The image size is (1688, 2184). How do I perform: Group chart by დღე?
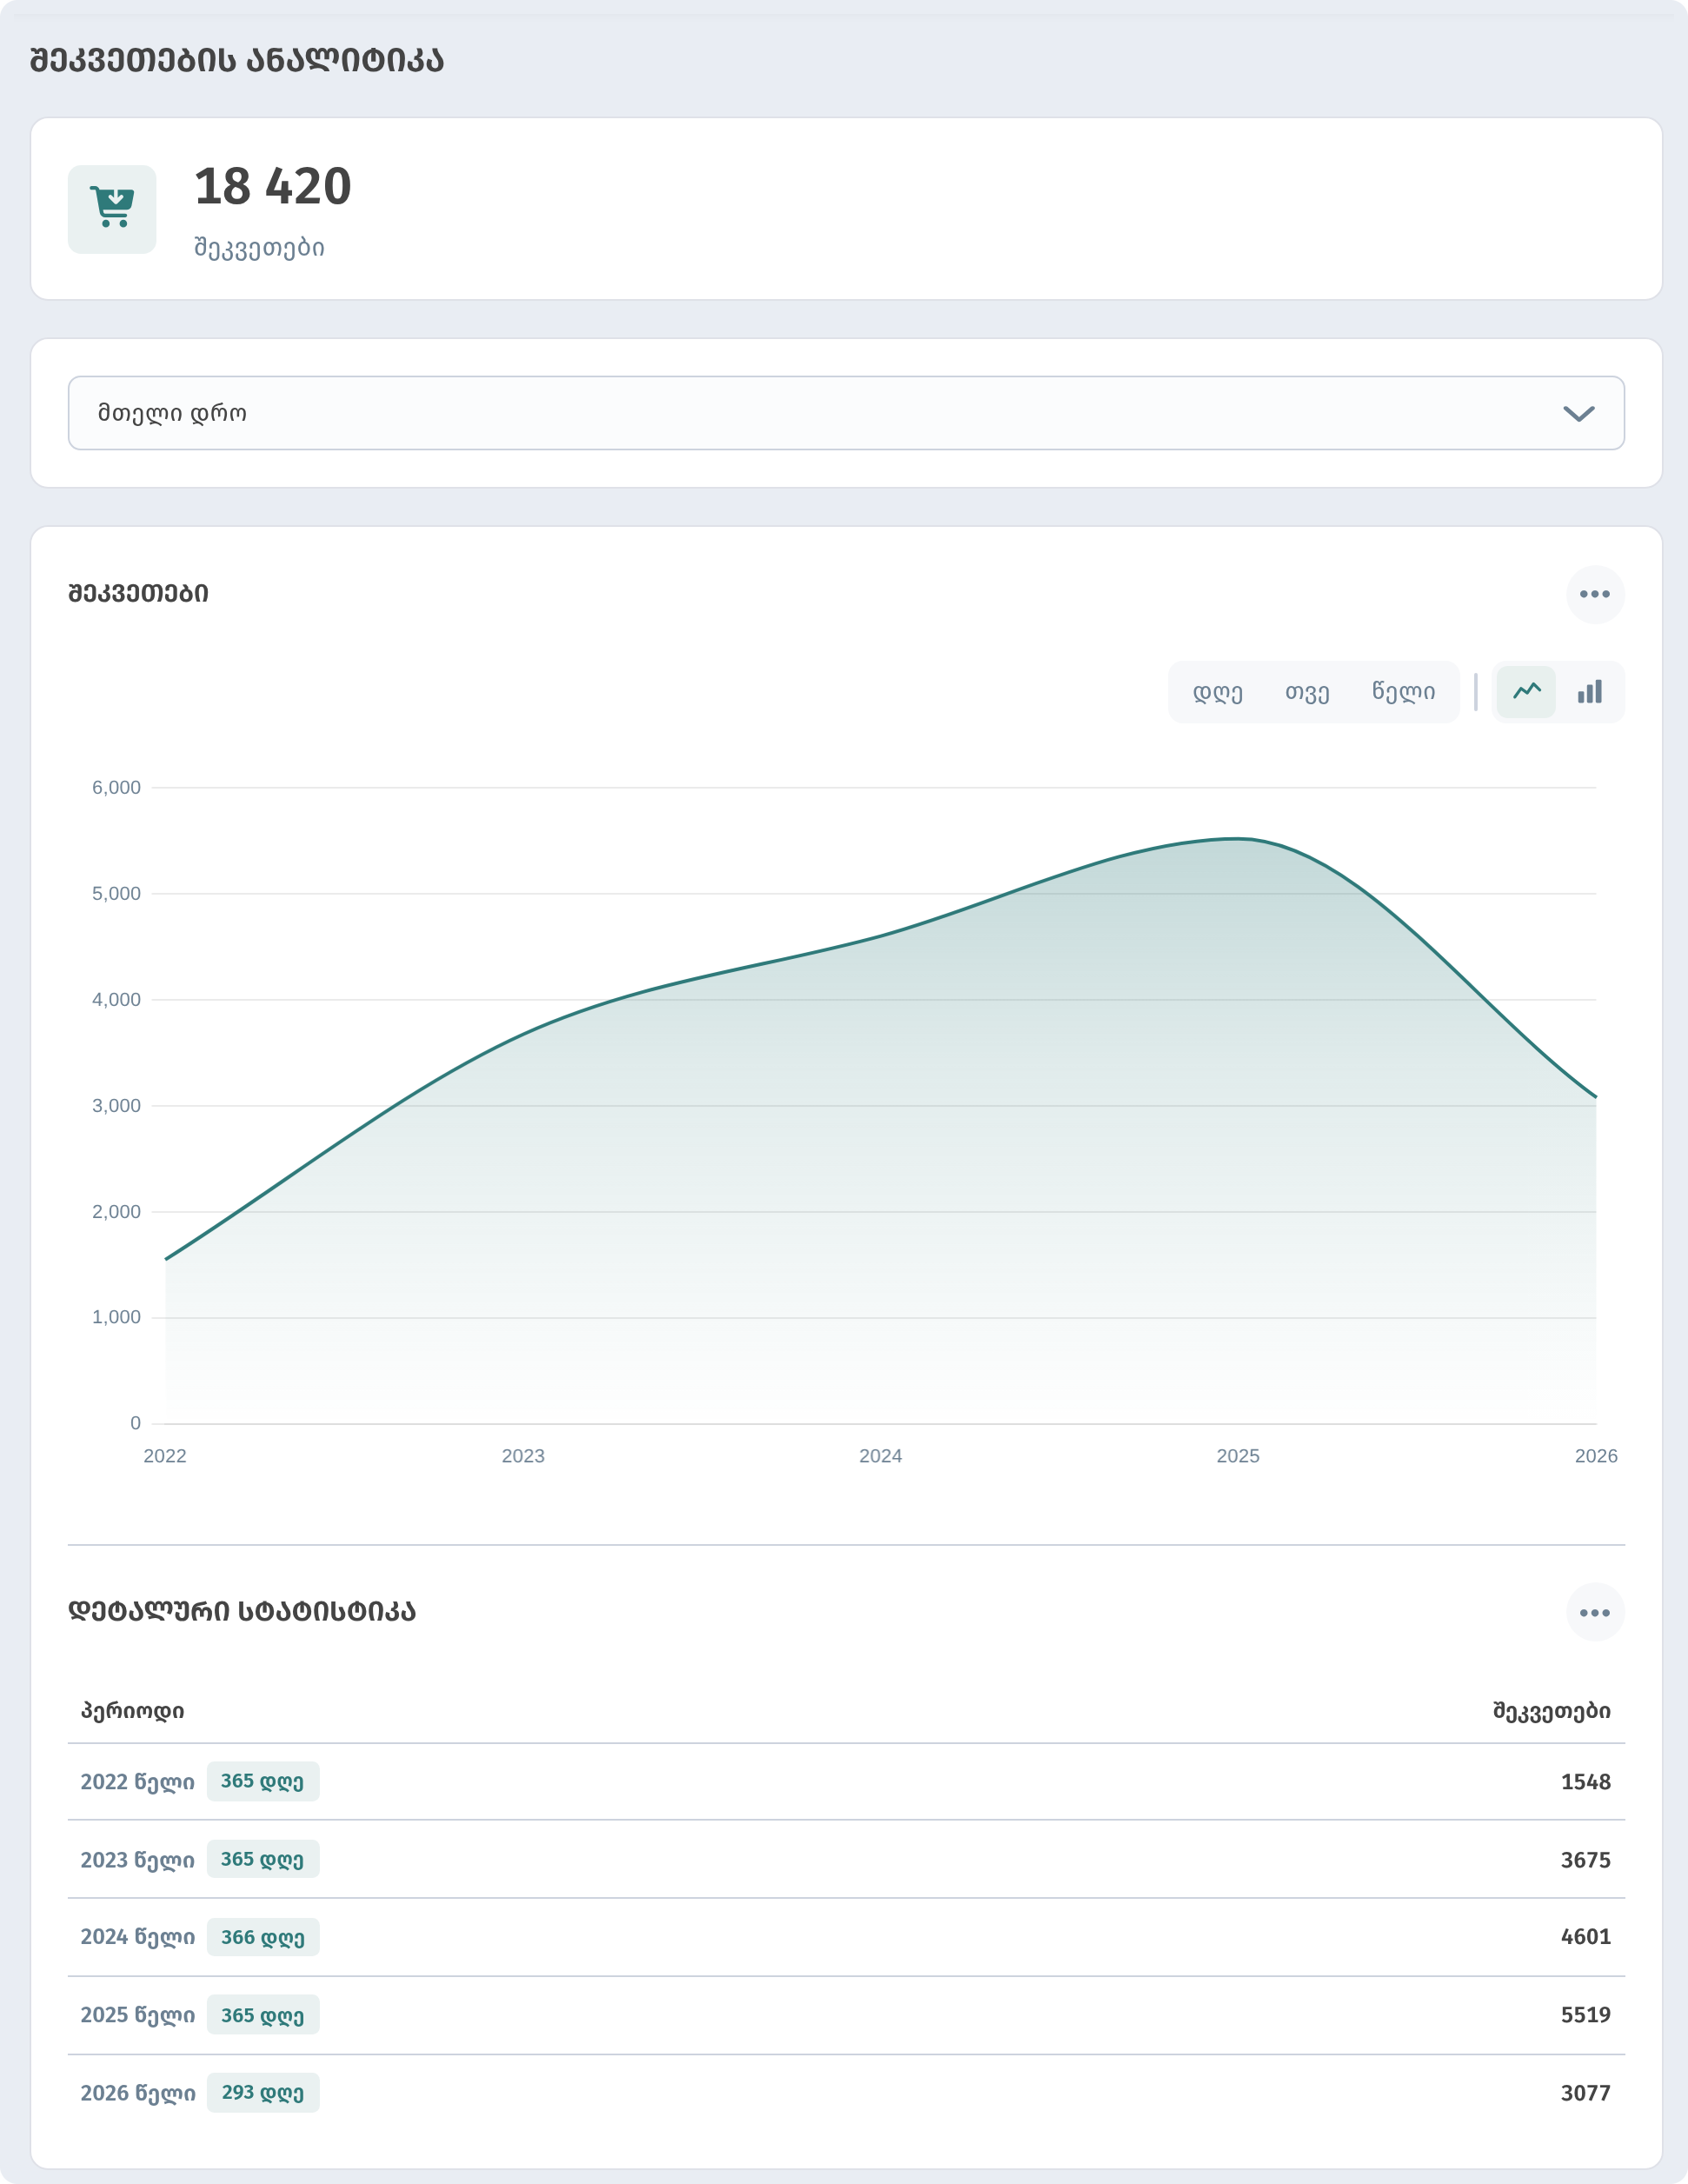tap(1217, 692)
